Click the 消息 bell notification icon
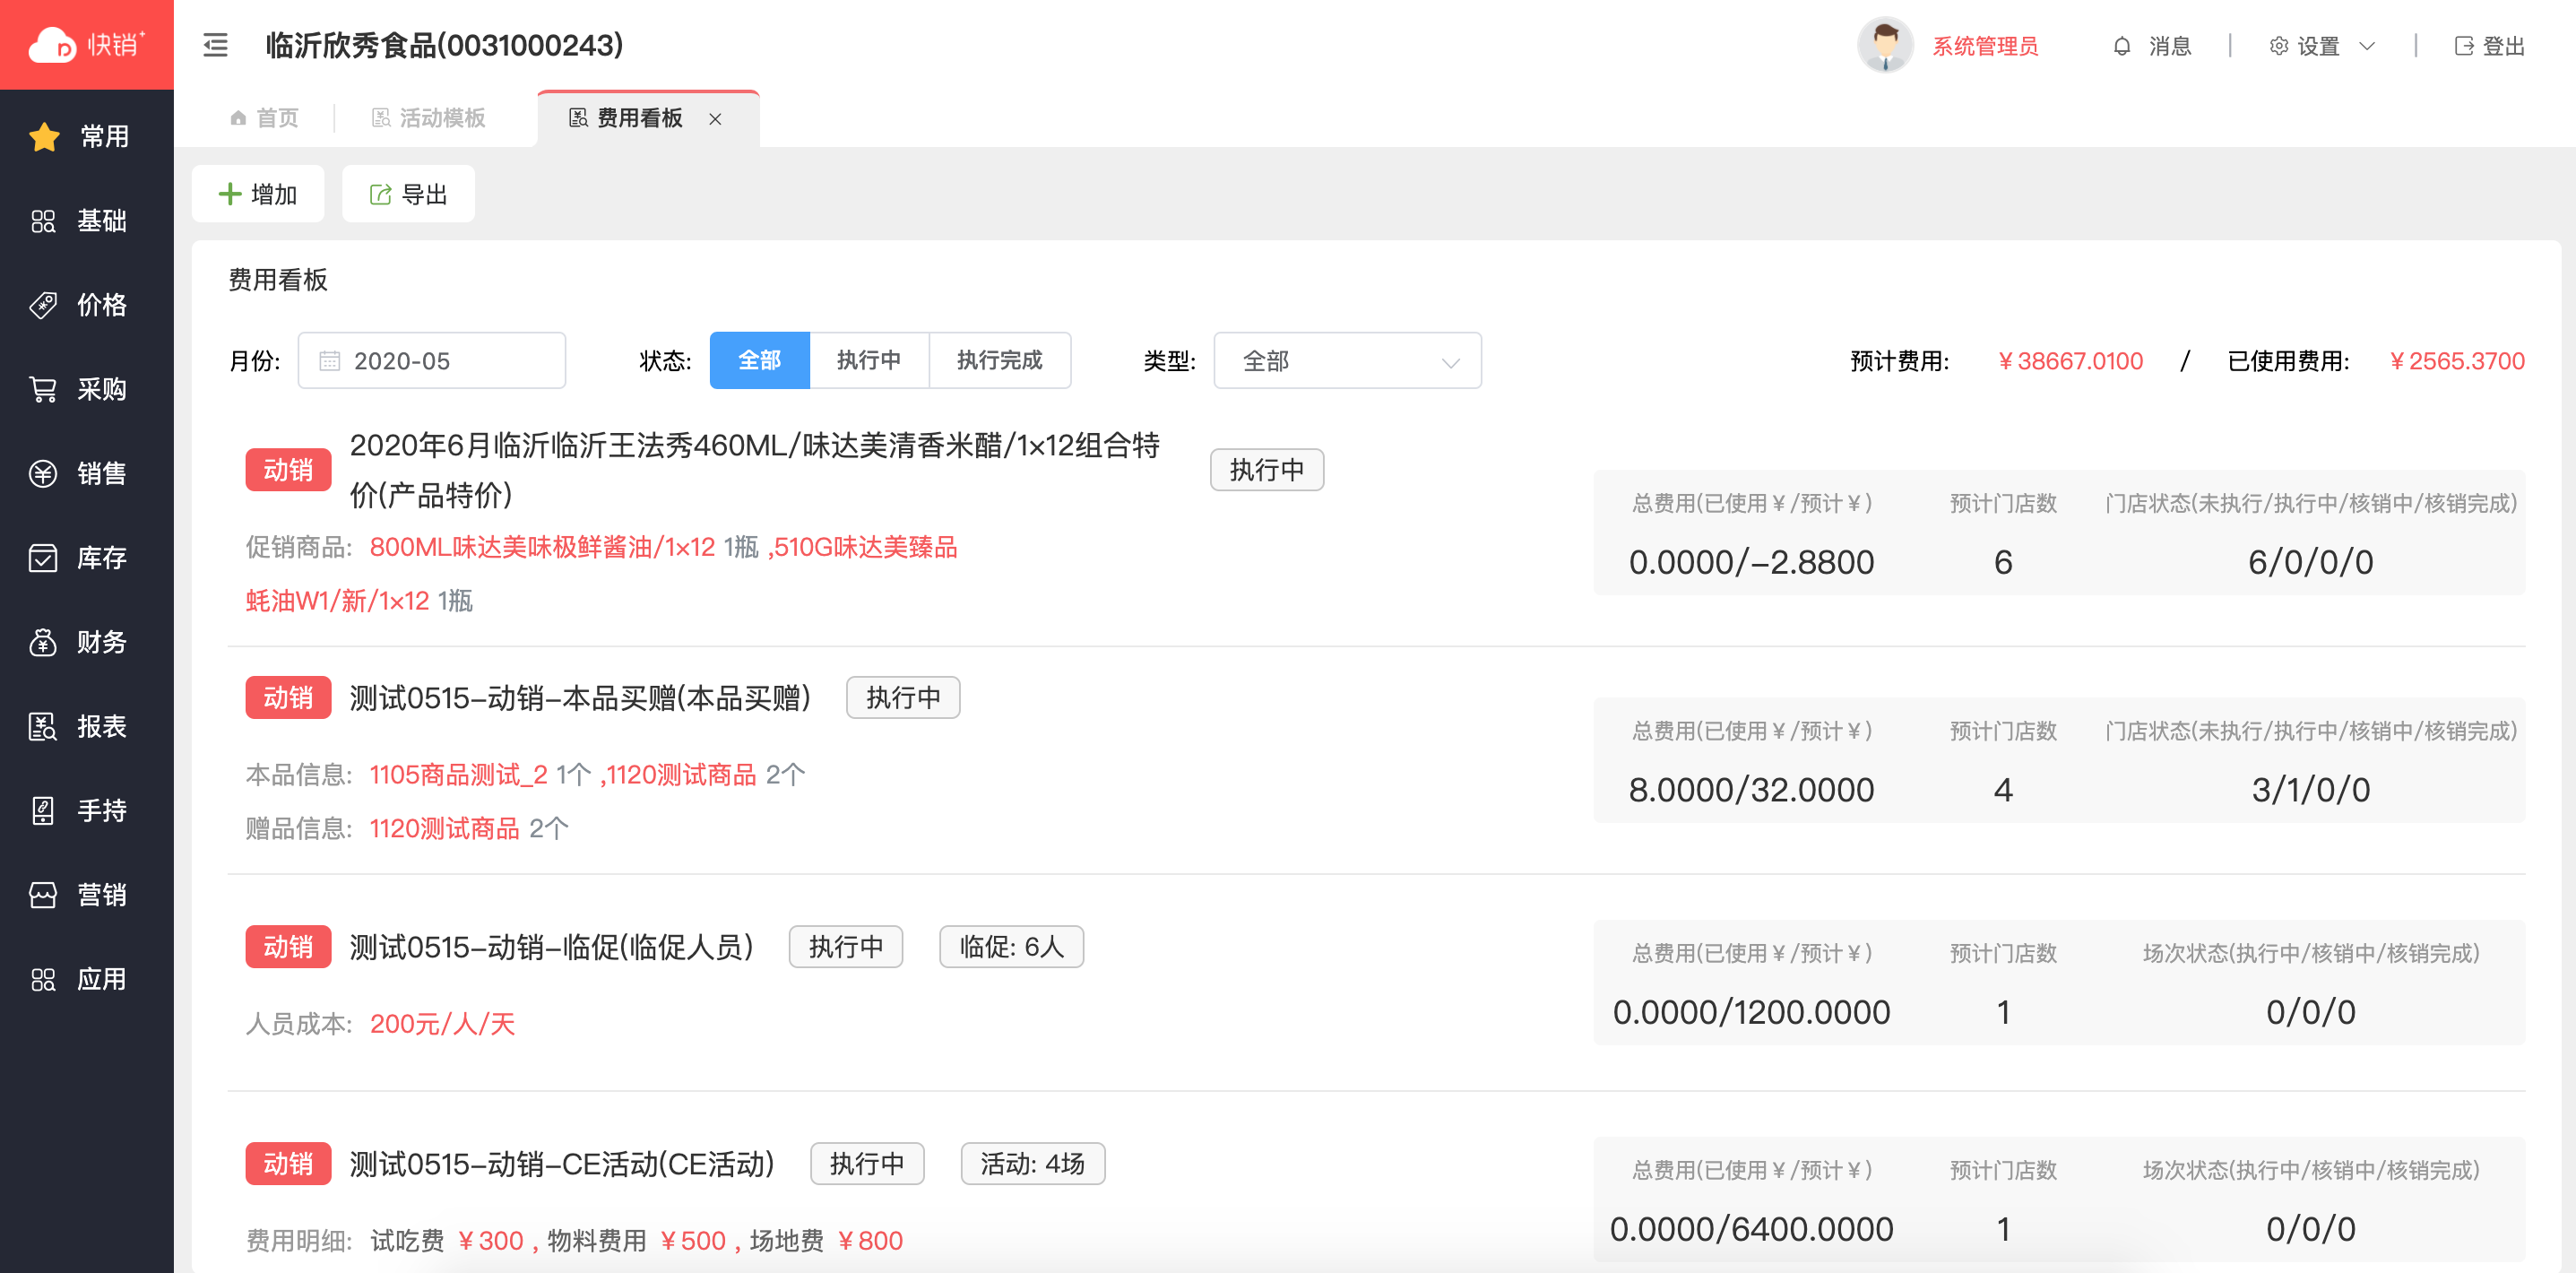Viewport: 2576px width, 1273px height. (2122, 46)
